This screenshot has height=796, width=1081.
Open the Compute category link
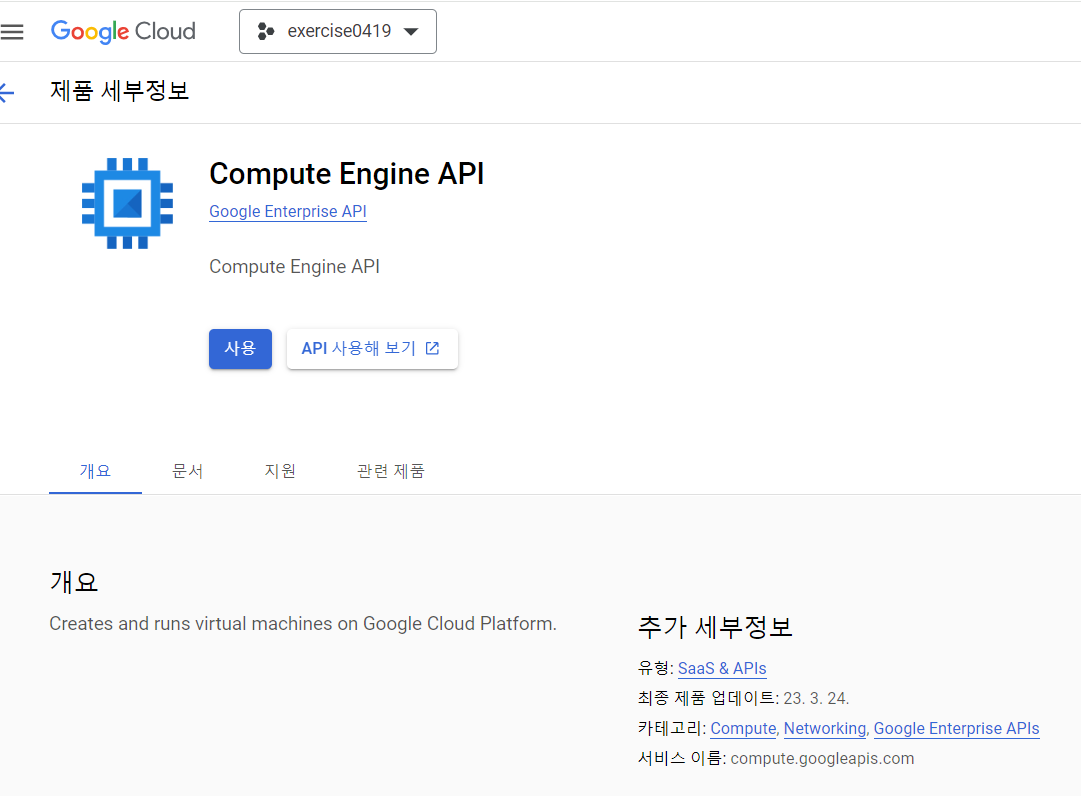point(743,728)
